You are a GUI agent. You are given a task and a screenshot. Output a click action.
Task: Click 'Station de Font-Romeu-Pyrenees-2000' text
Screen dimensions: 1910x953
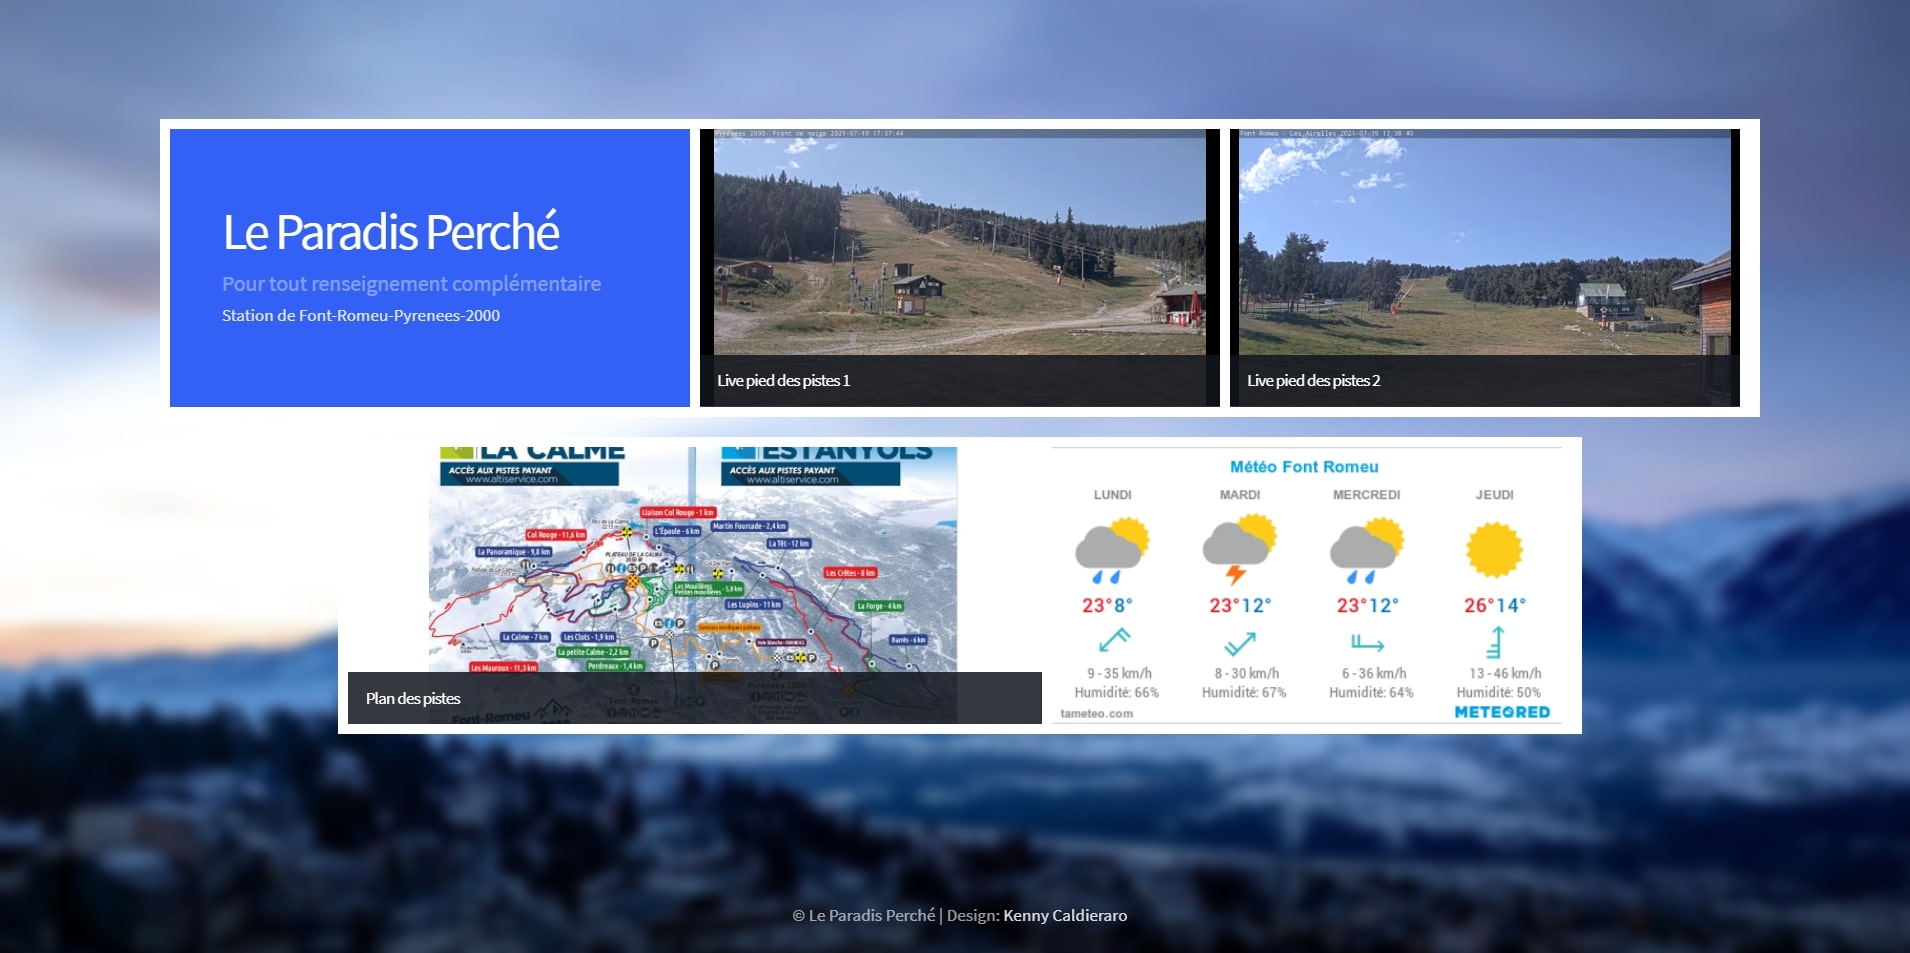[x=361, y=316]
